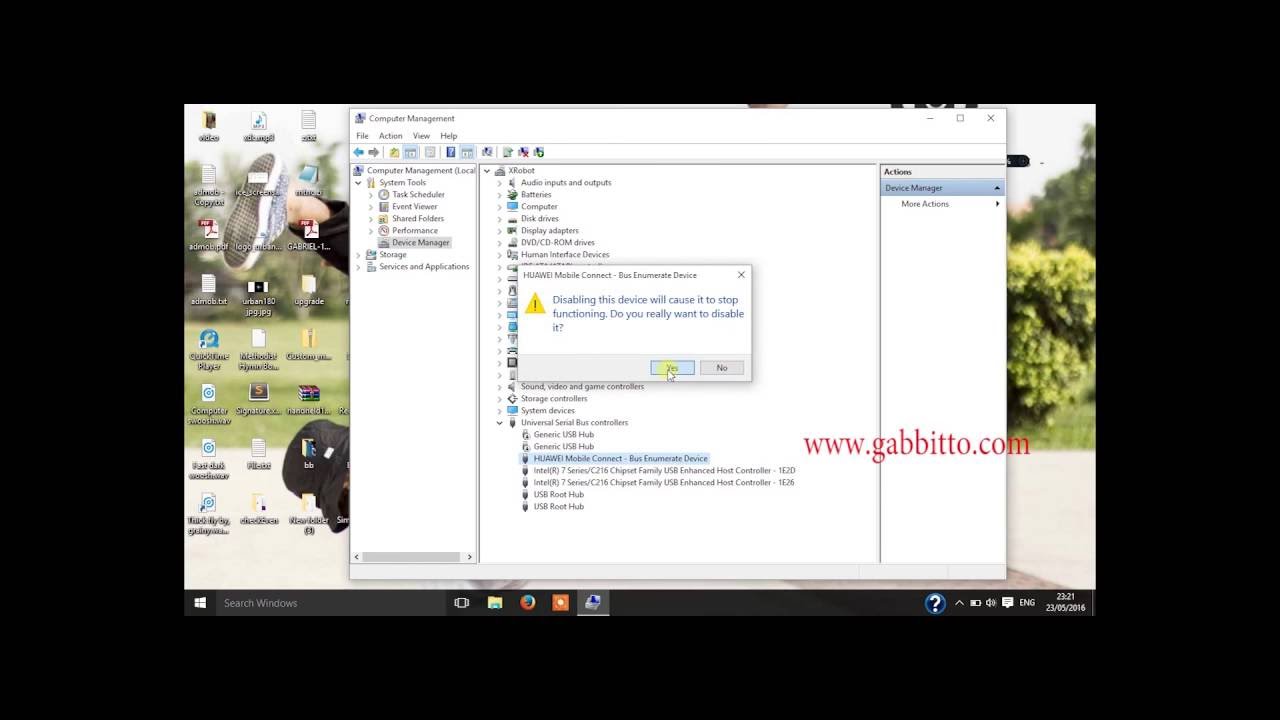Viewport: 1280px width, 720px height.
Task: Open the Action Center notifications icon
Action: click(x=1007, y=603)
